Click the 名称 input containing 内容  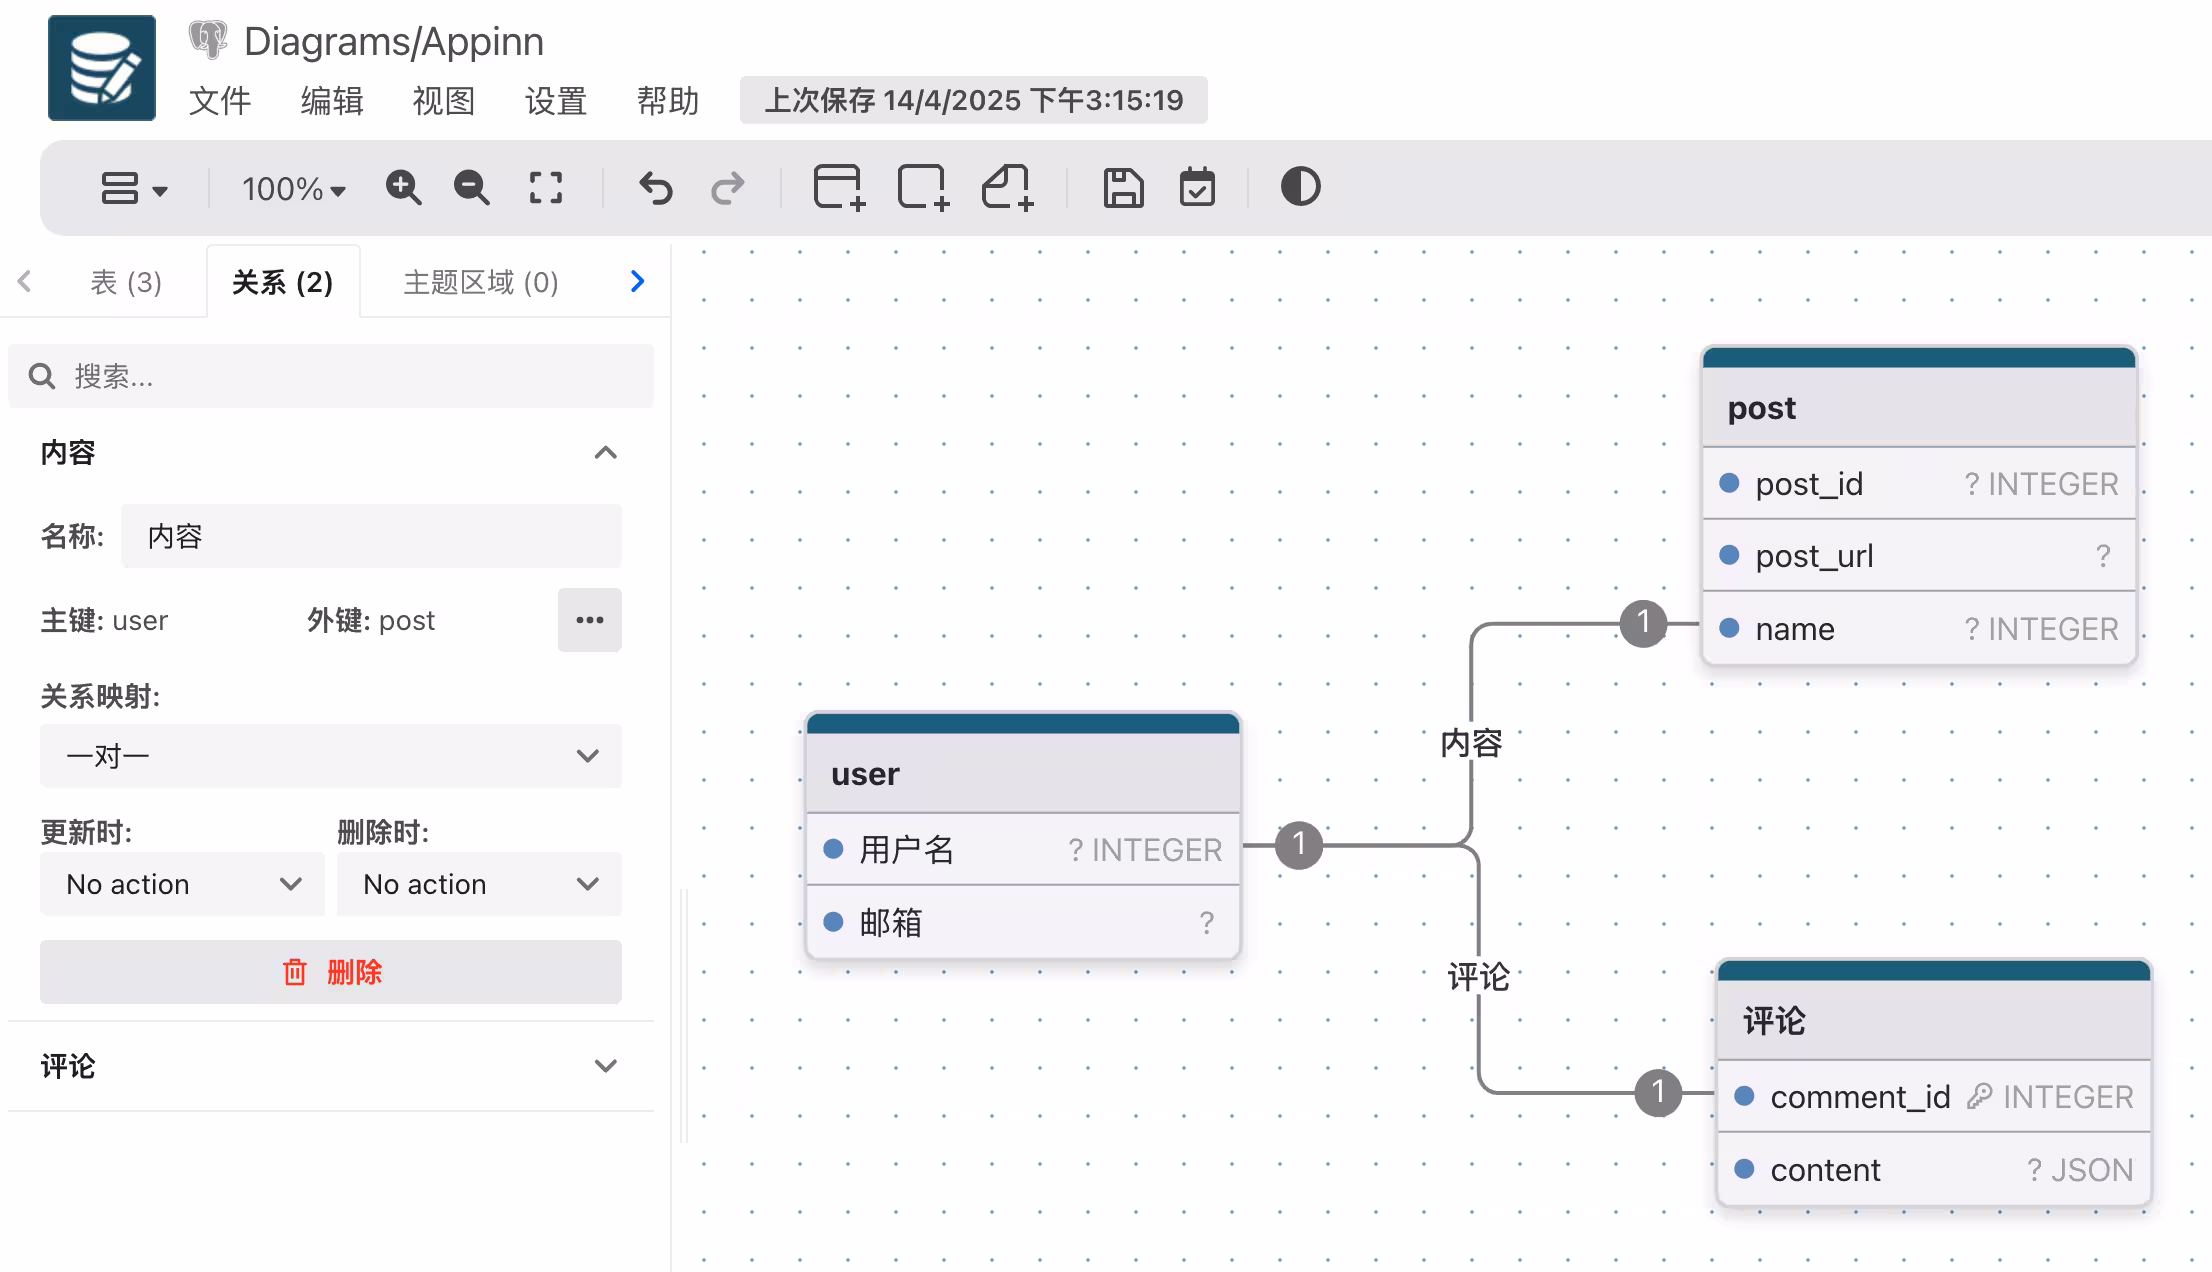click(371, 536)
